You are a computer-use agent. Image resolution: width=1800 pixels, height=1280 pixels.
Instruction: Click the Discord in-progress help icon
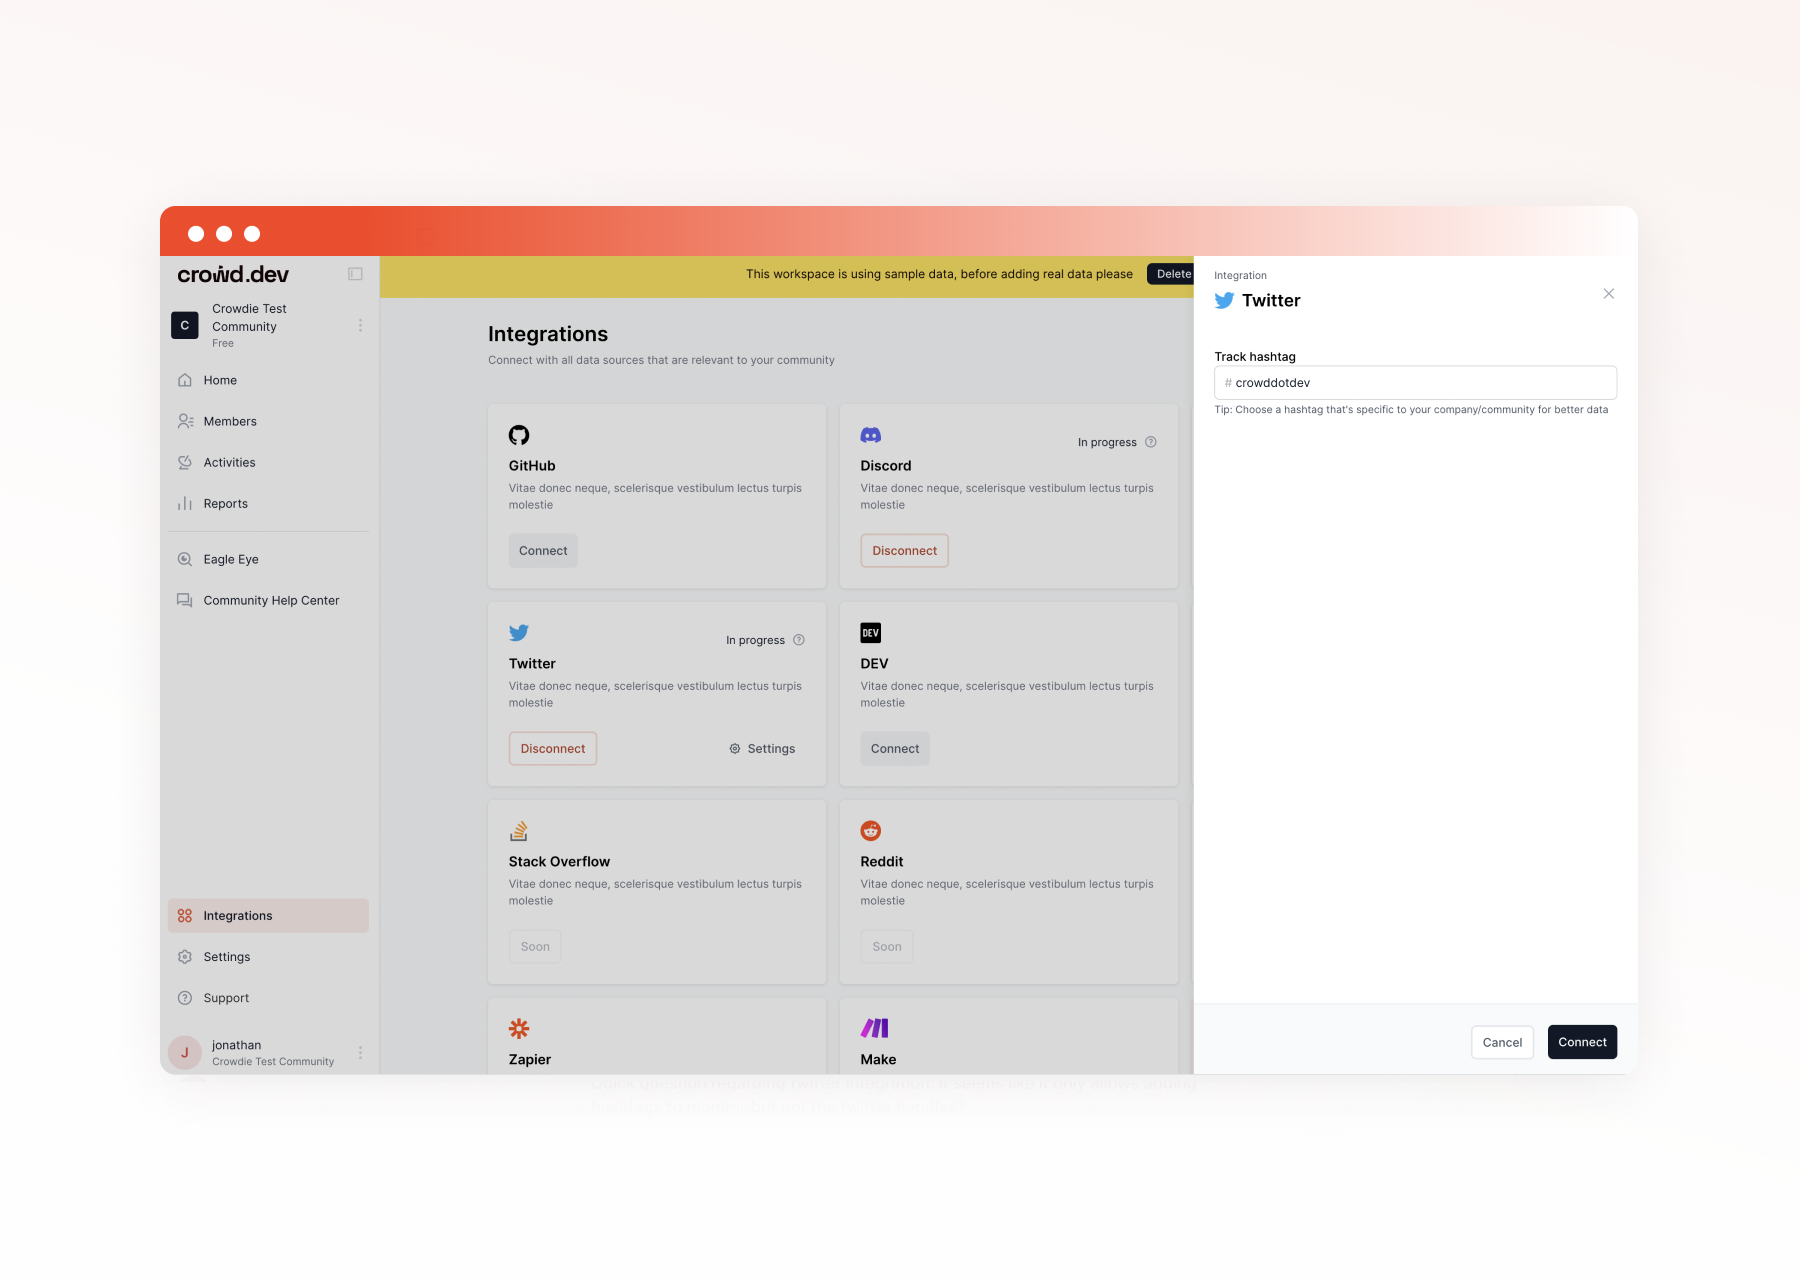click(1151, 442)
